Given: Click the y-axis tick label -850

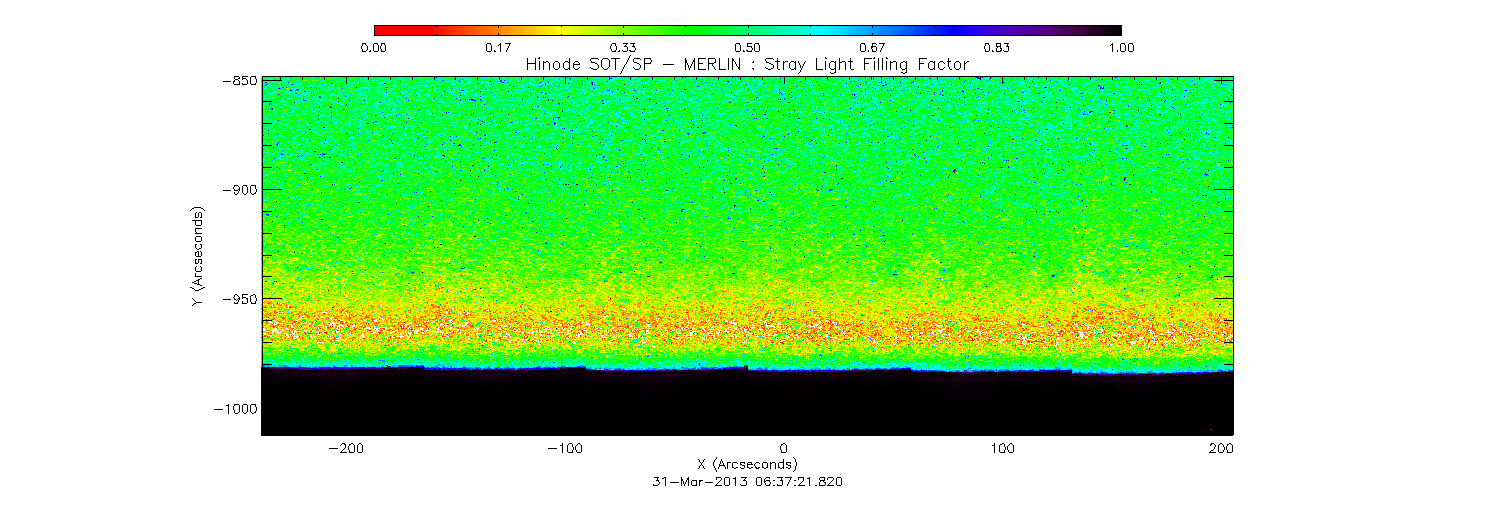Looking at the screenshot, I should [236, 80].
